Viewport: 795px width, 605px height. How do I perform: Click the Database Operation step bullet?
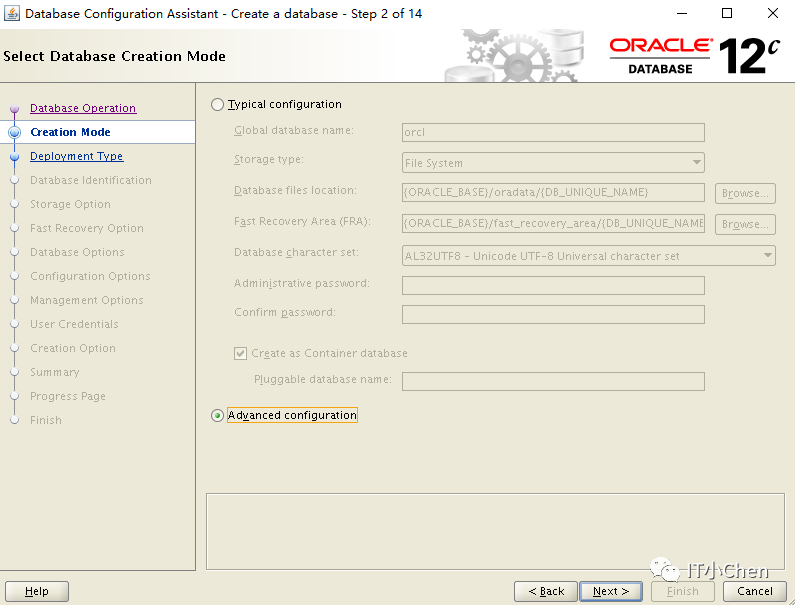click(15, 109)
